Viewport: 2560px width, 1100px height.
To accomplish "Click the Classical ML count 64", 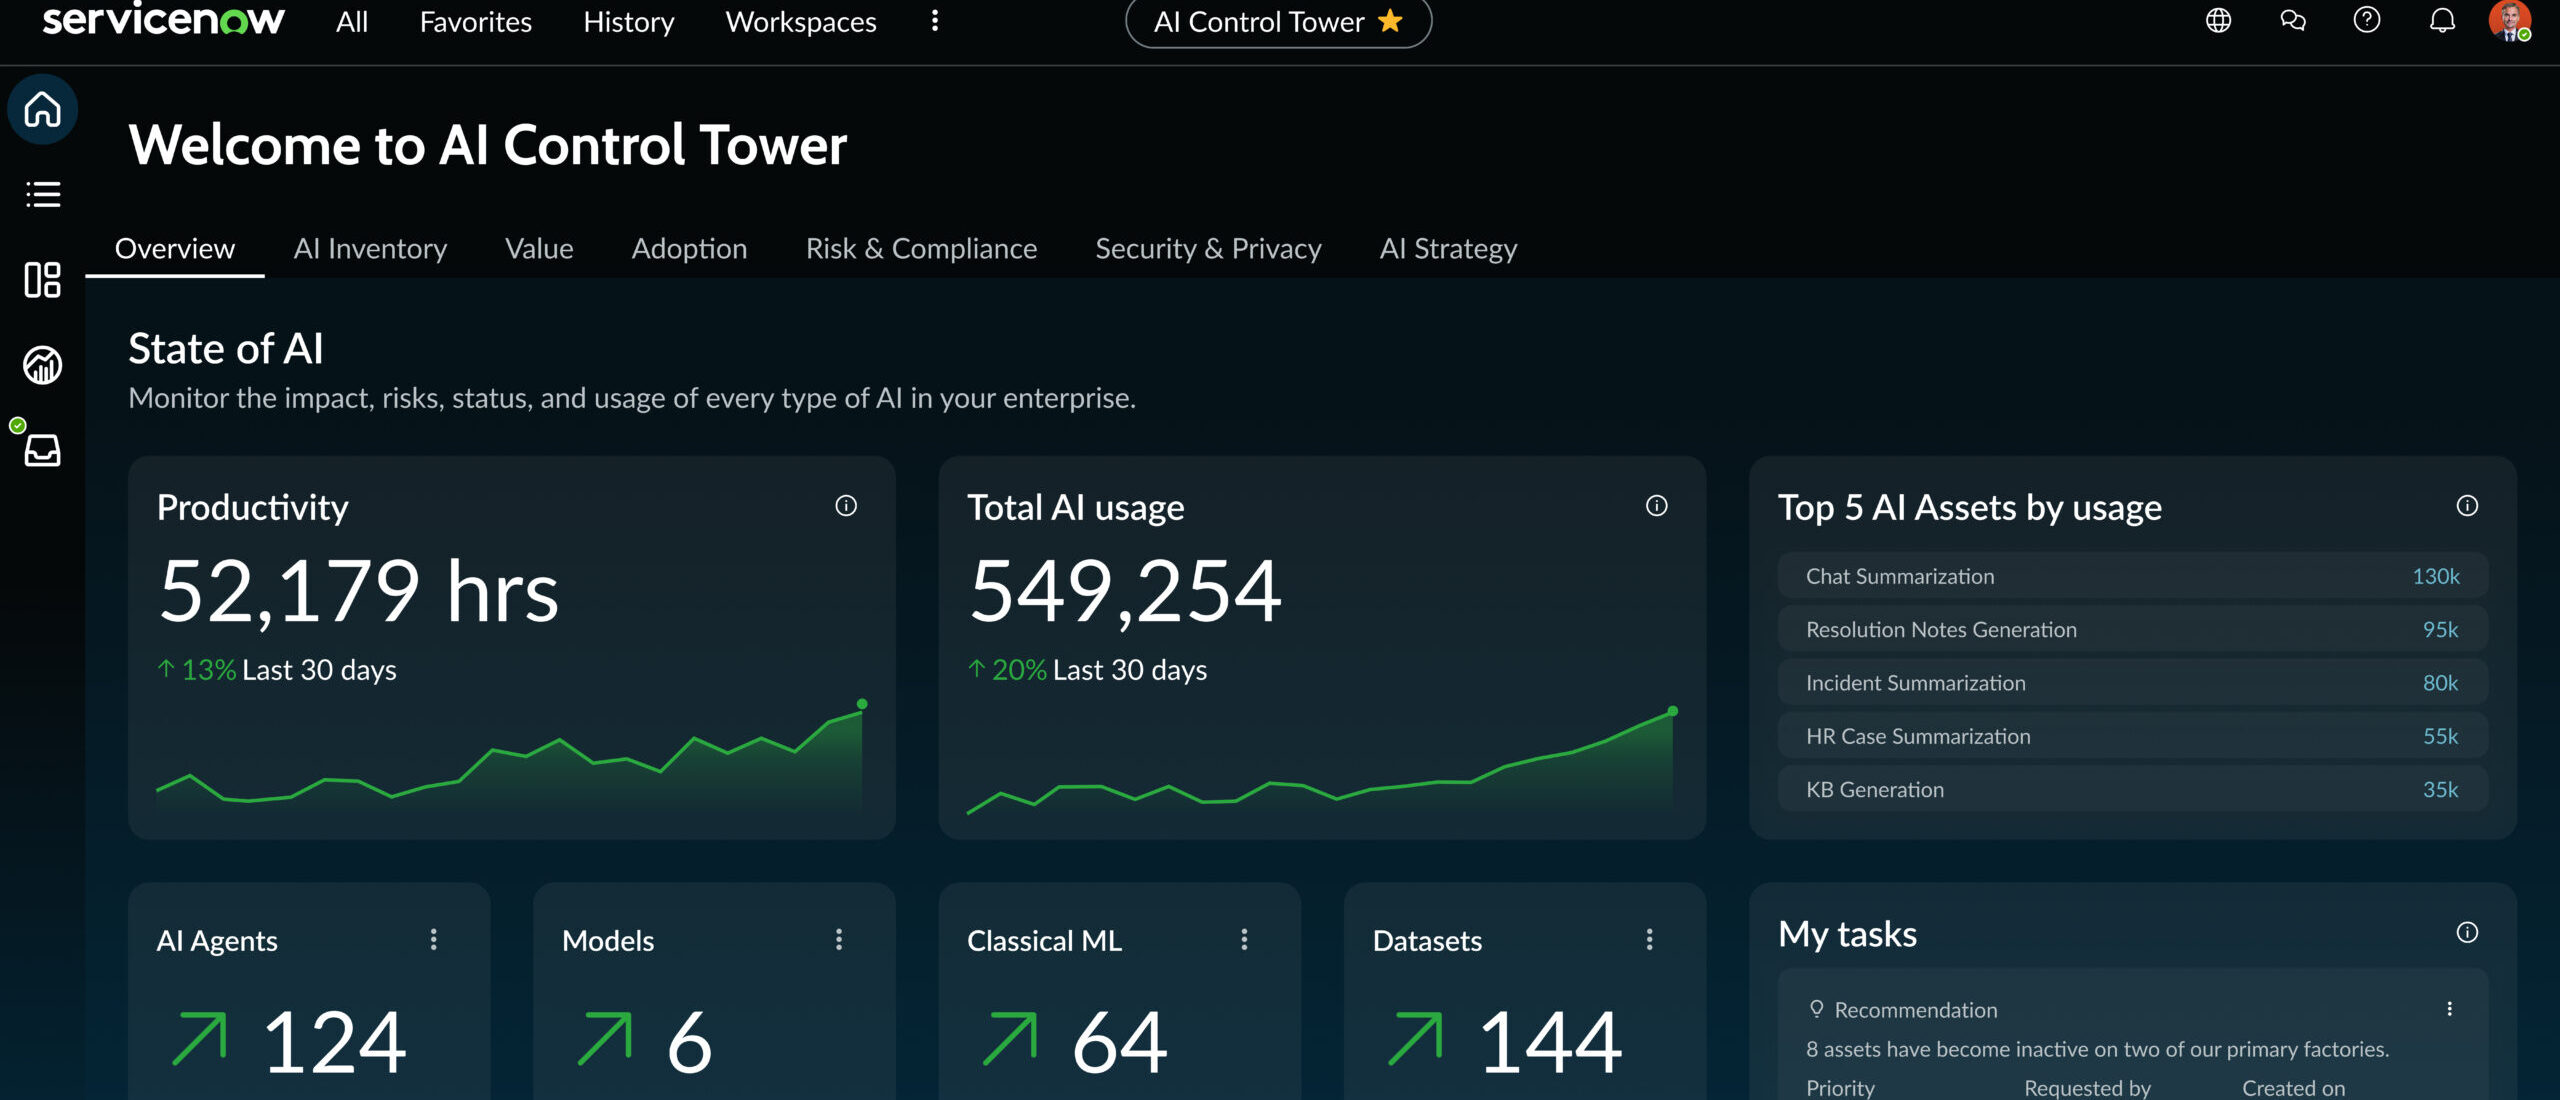I will (1120, 1042).
